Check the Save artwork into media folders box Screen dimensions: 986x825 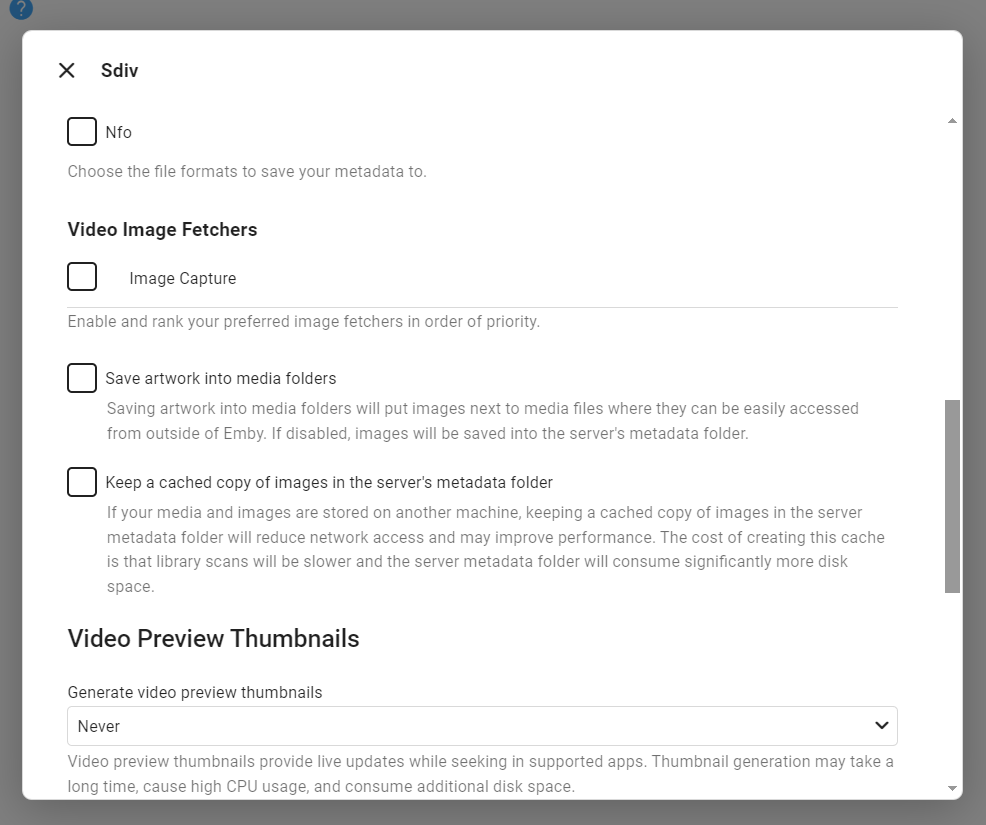coord(82,379)
